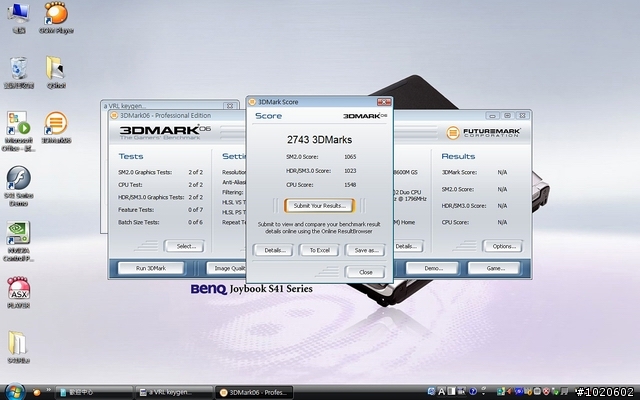Click the Options button under Results
This screenshot has width=640, height=400.
click(x=502, y=246)
